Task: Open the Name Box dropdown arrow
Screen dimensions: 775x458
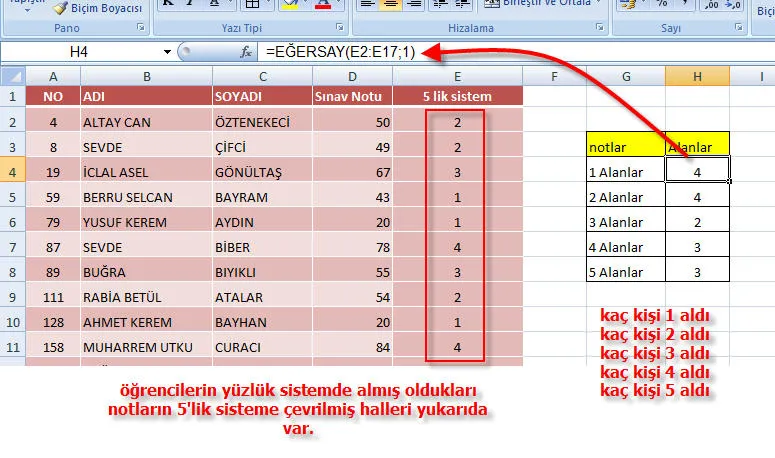Action: (x=167, y=51)
